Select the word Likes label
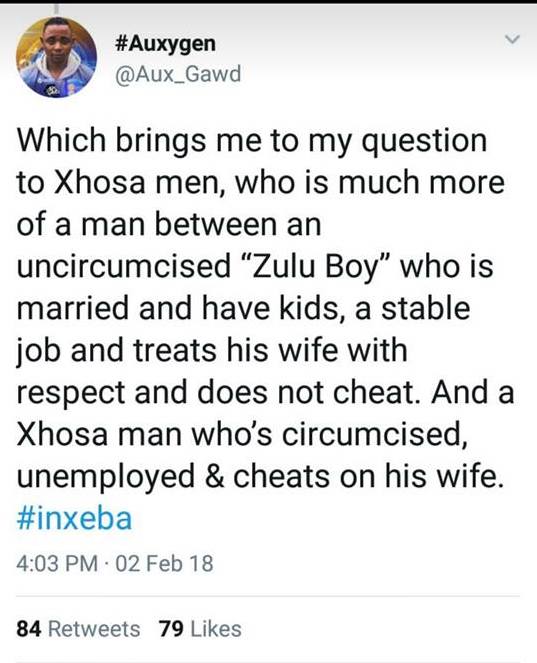 tap(216, 629)
